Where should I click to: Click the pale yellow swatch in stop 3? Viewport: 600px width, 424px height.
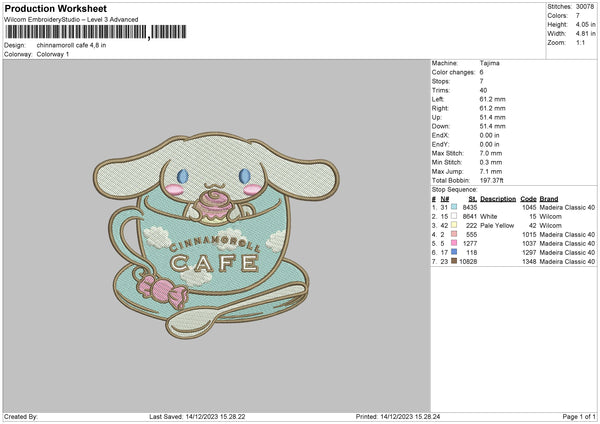454,225
